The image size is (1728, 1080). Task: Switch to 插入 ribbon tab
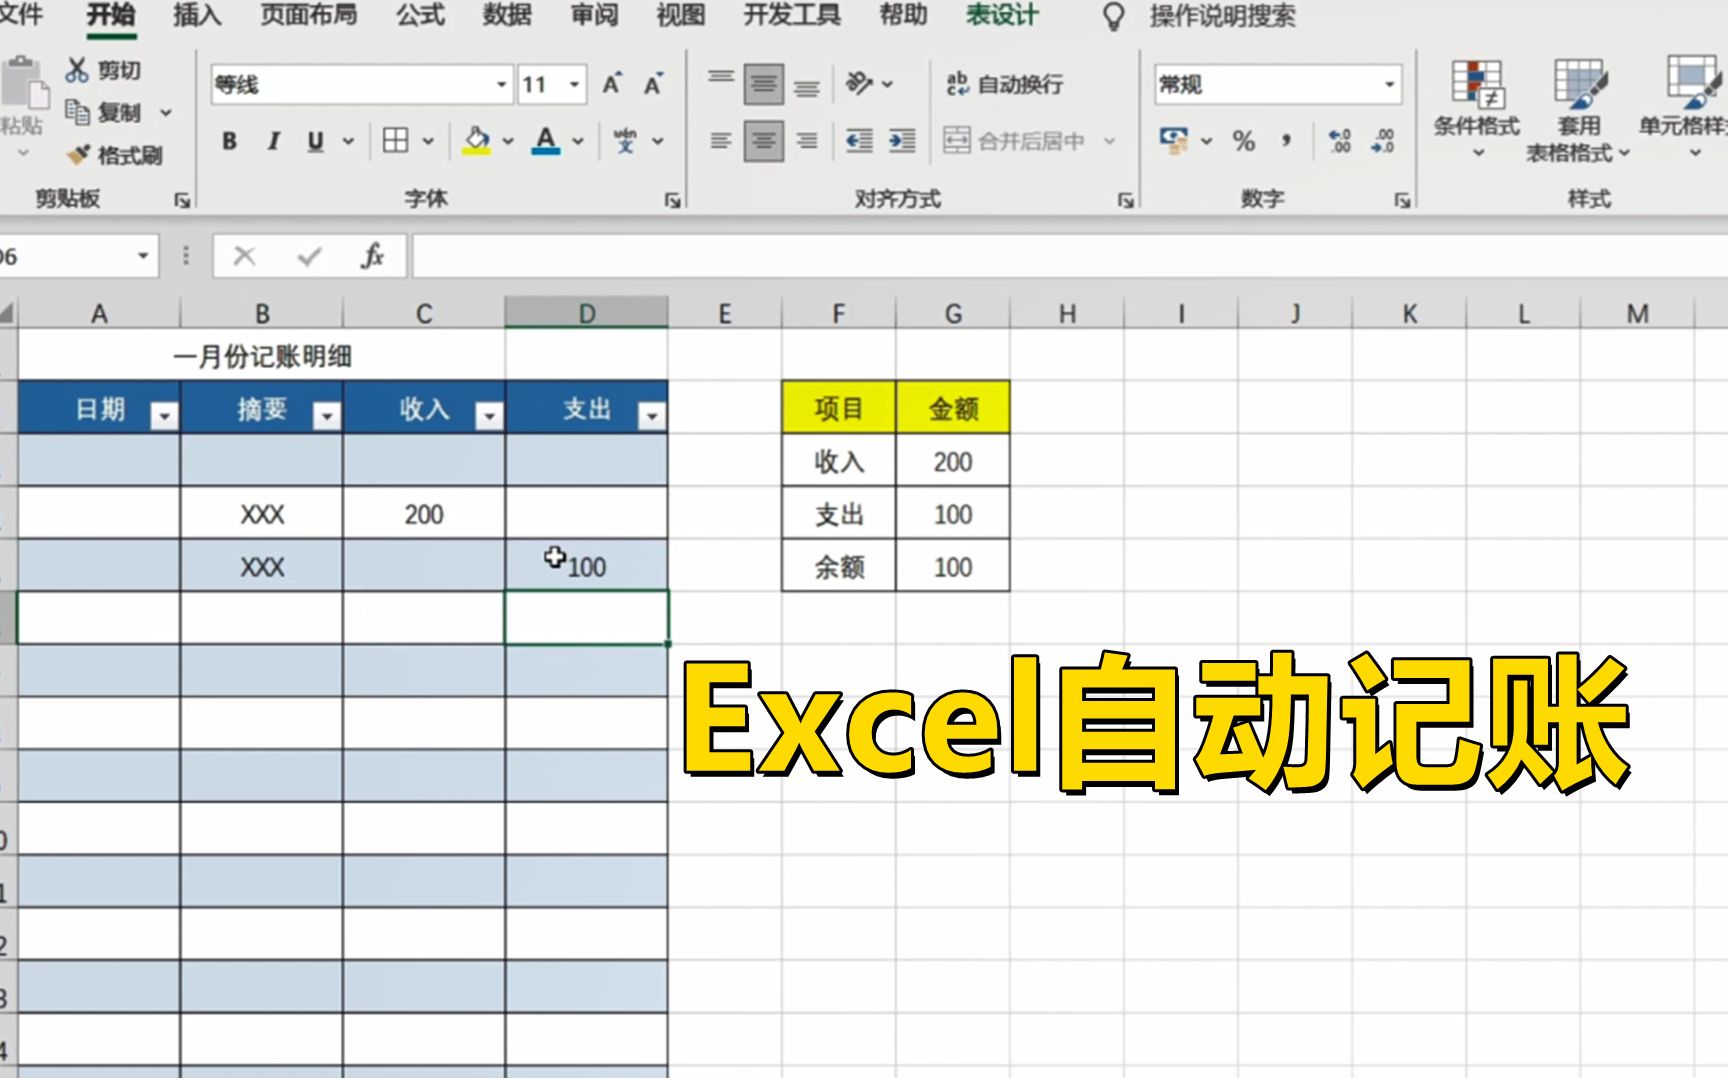pyautogui.click(x=197, y=15)
